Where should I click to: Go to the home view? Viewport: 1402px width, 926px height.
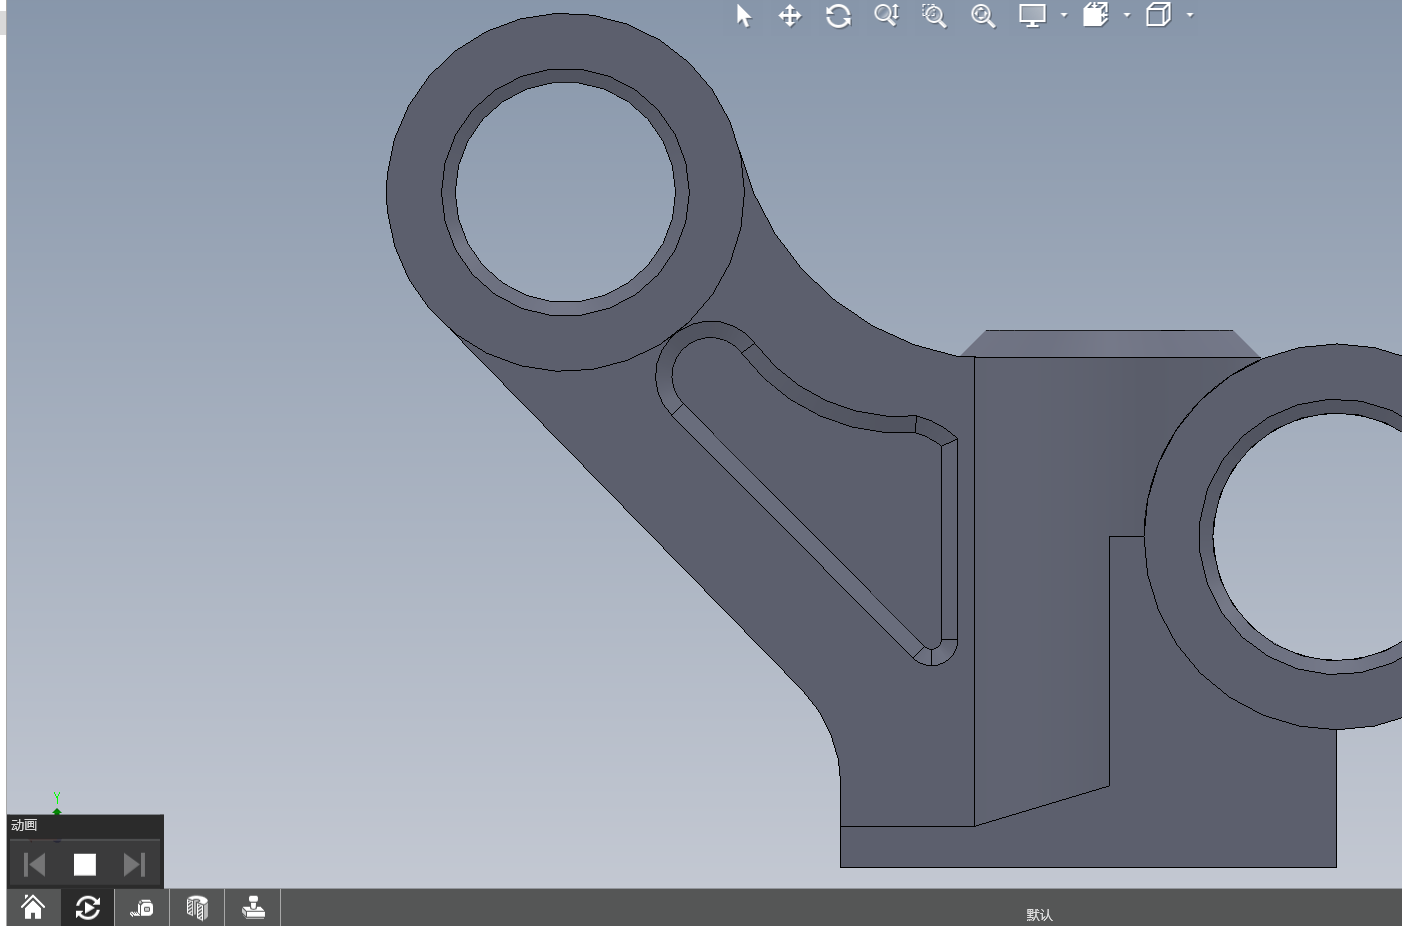(x=33, y=907)
